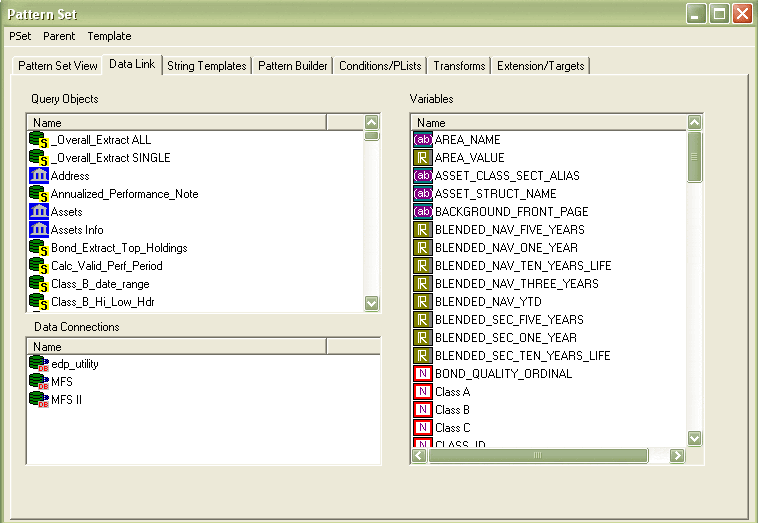This screenshot has height=523, width=758.
Task: Select the MFS data connection name
Action: pyautogui.click(x=62, y=382)
